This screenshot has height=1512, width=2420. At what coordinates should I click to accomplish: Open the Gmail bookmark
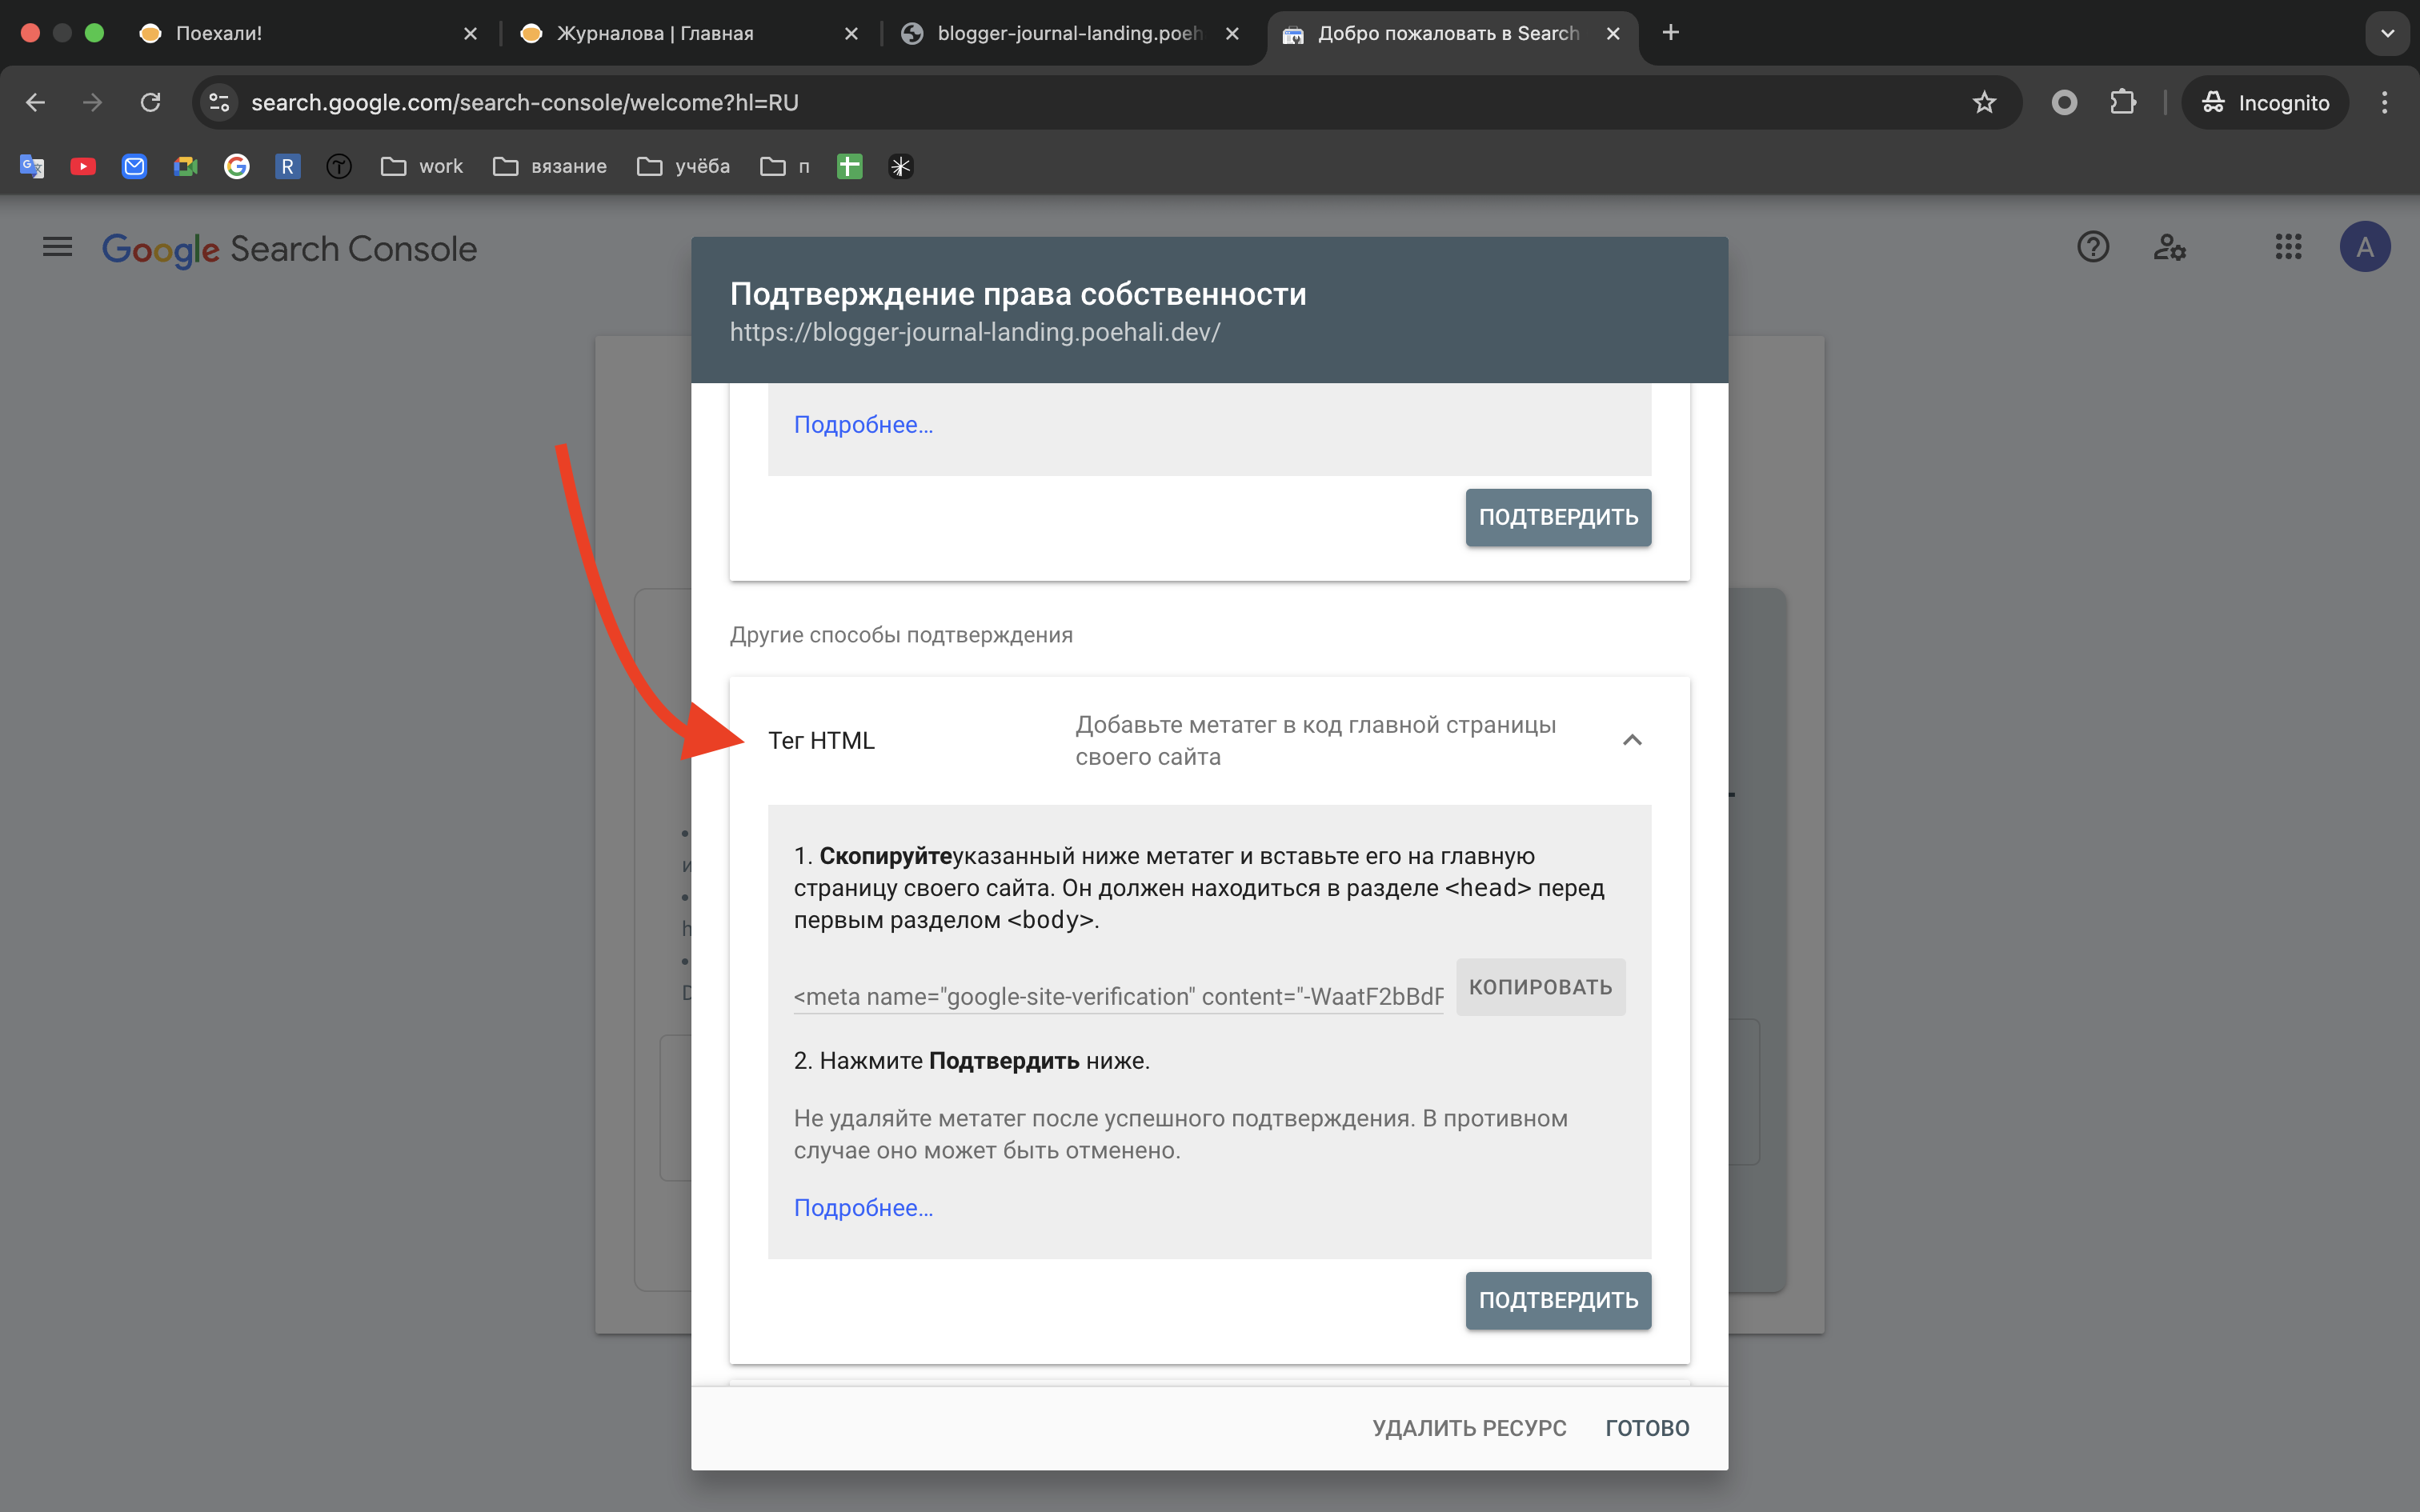pos(135,166)
